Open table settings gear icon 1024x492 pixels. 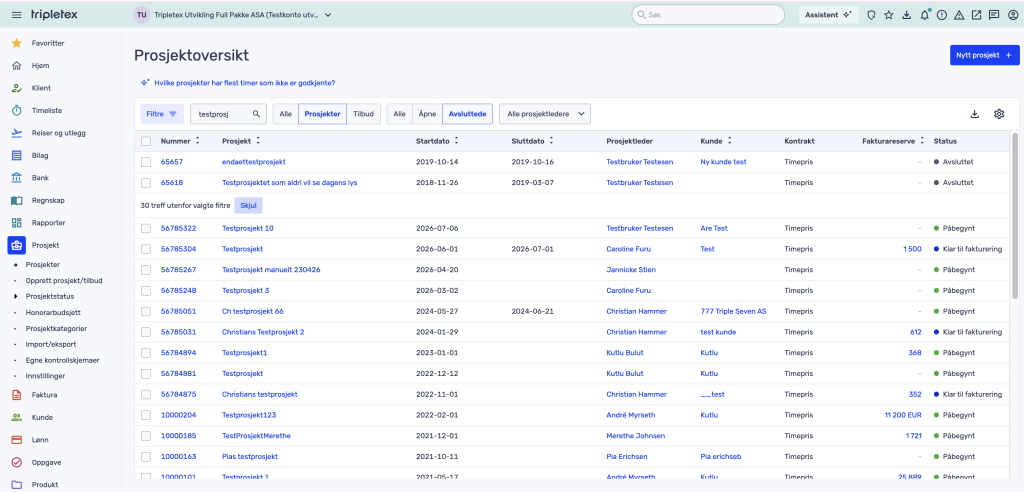pos(999,114)
